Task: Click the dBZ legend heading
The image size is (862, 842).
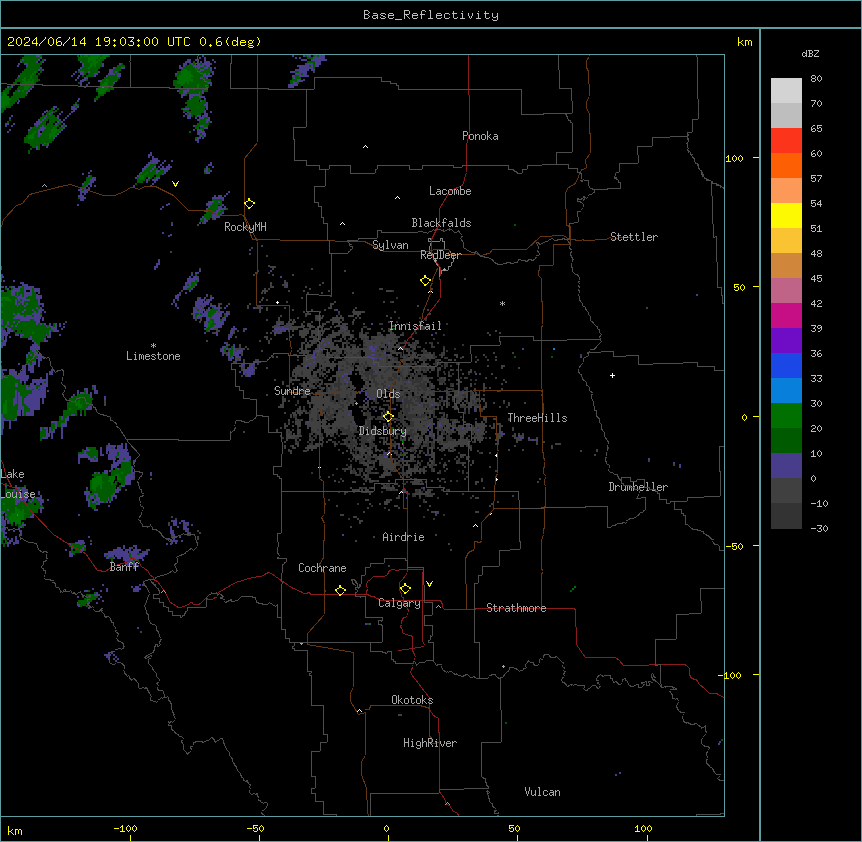Action: (810, 53)
